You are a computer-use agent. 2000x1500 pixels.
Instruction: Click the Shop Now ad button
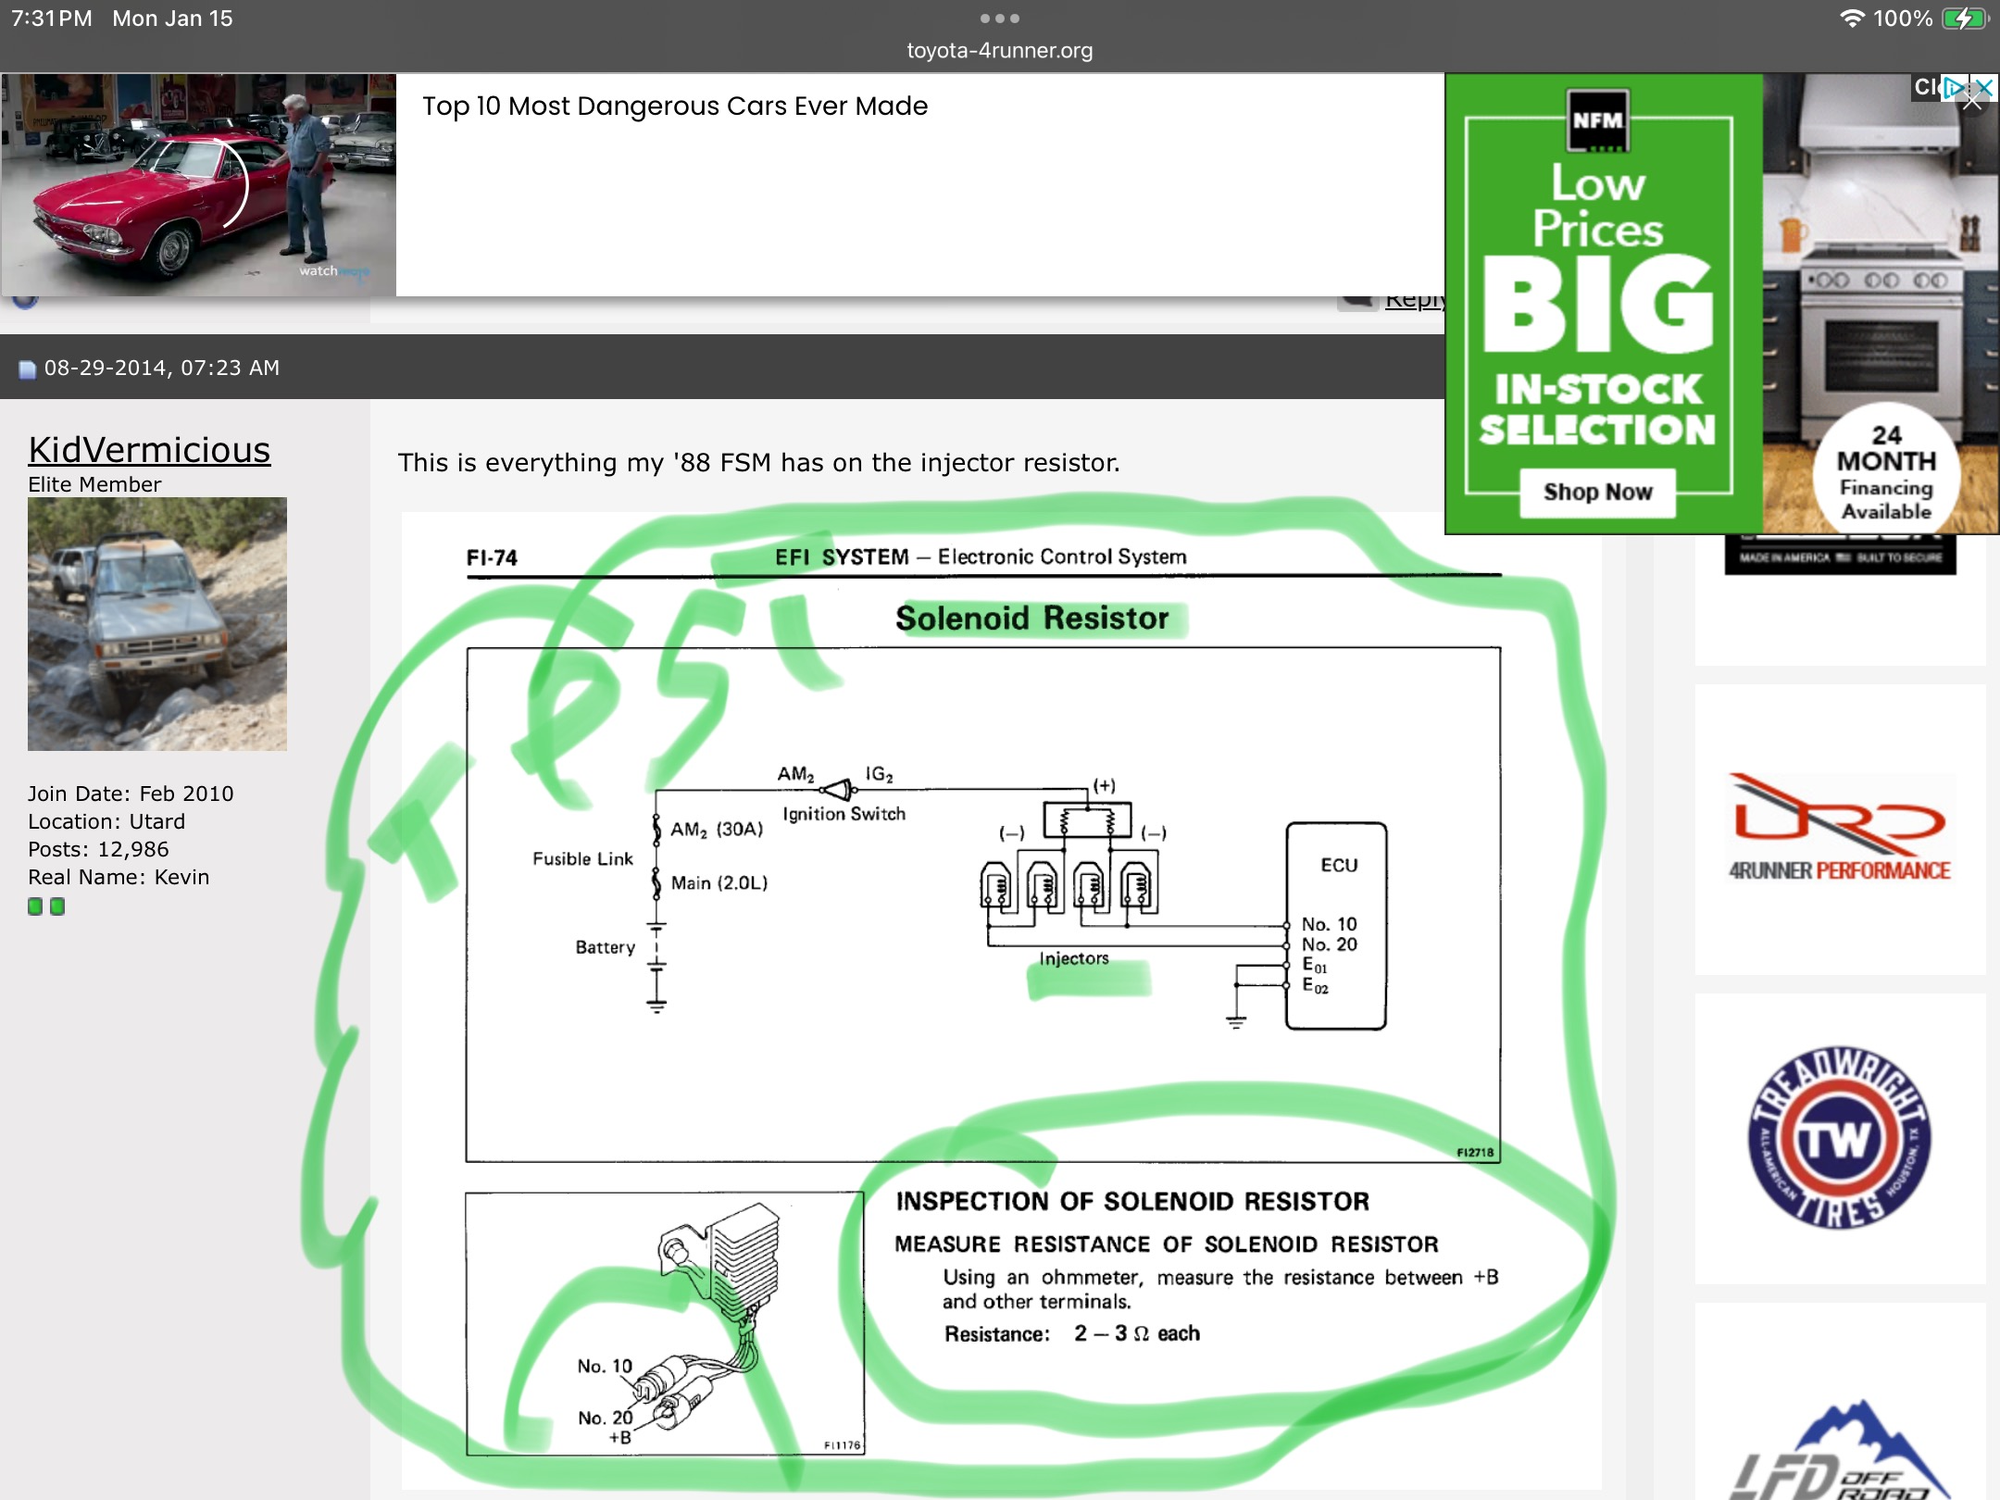pyautogui.click(x=1597, y=492)
